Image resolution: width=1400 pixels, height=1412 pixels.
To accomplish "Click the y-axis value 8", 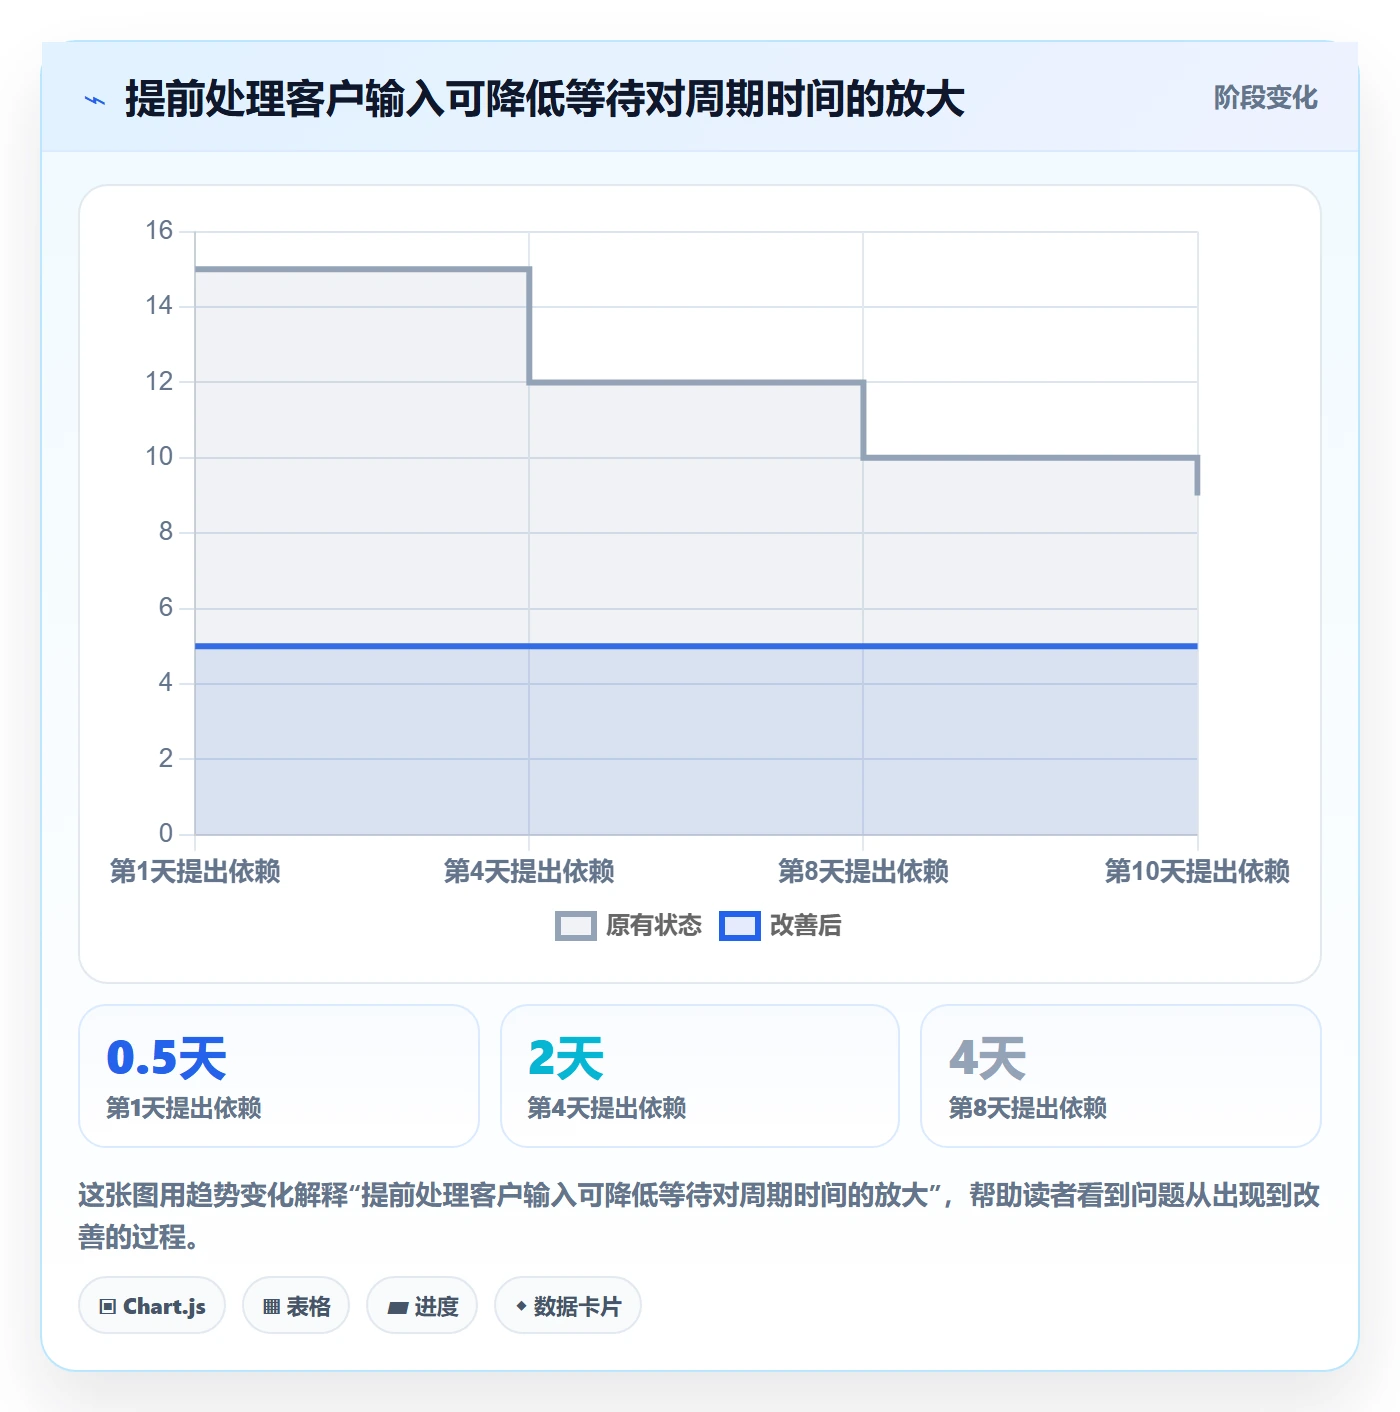I will (166, 532).
